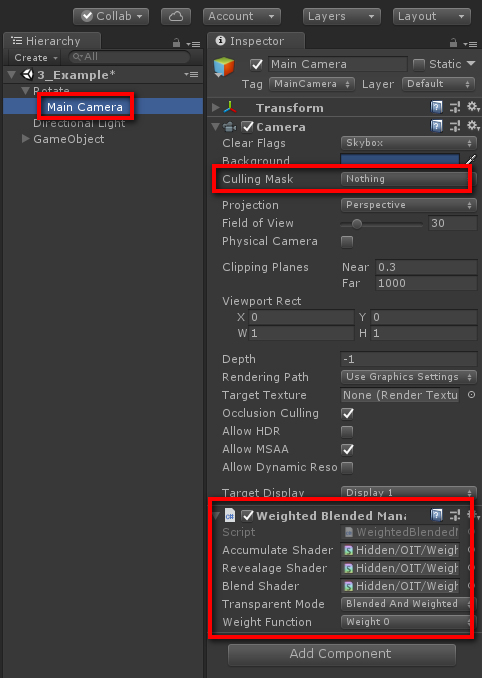Open the Target Display dropdown
Image resolution: width=482 pixels, height=678 pixels.
coord(409,492)
